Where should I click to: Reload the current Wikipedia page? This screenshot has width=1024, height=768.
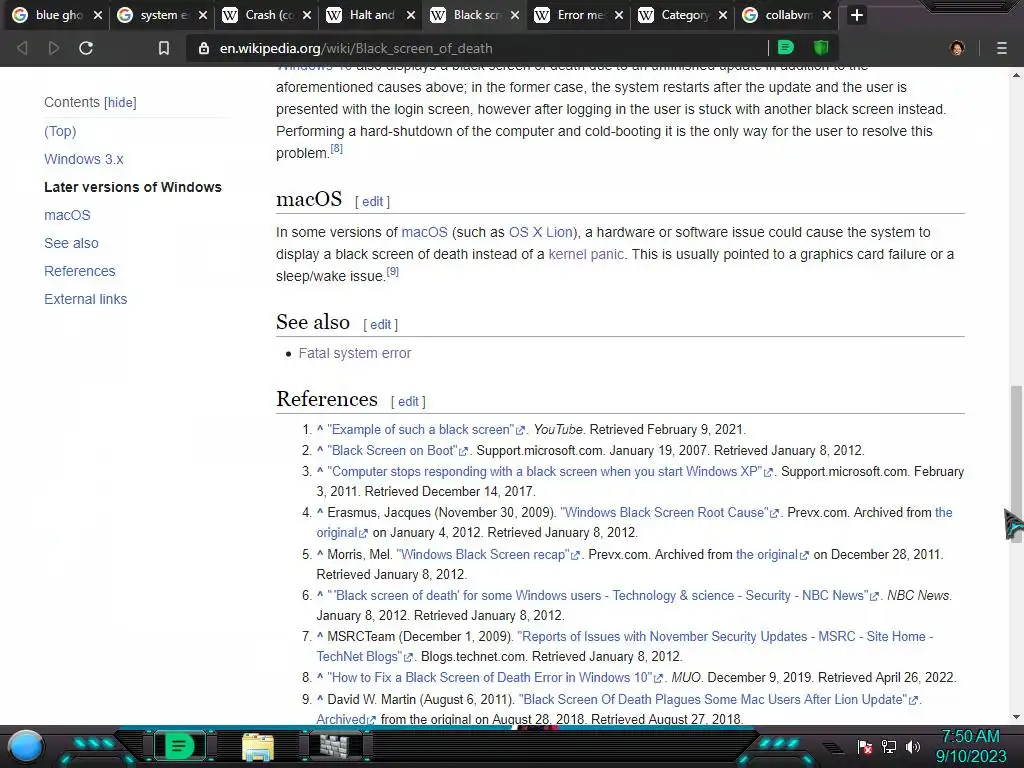86,48
